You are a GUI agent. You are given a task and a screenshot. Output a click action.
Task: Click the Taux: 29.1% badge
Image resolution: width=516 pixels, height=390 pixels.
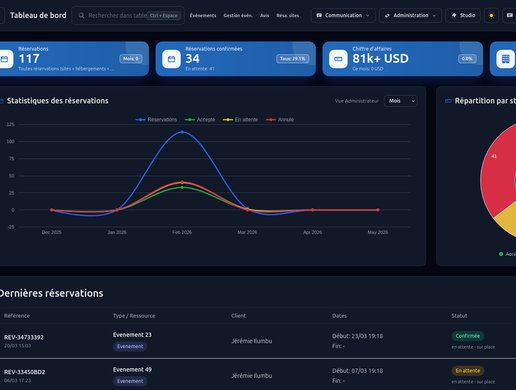[292, 59]
